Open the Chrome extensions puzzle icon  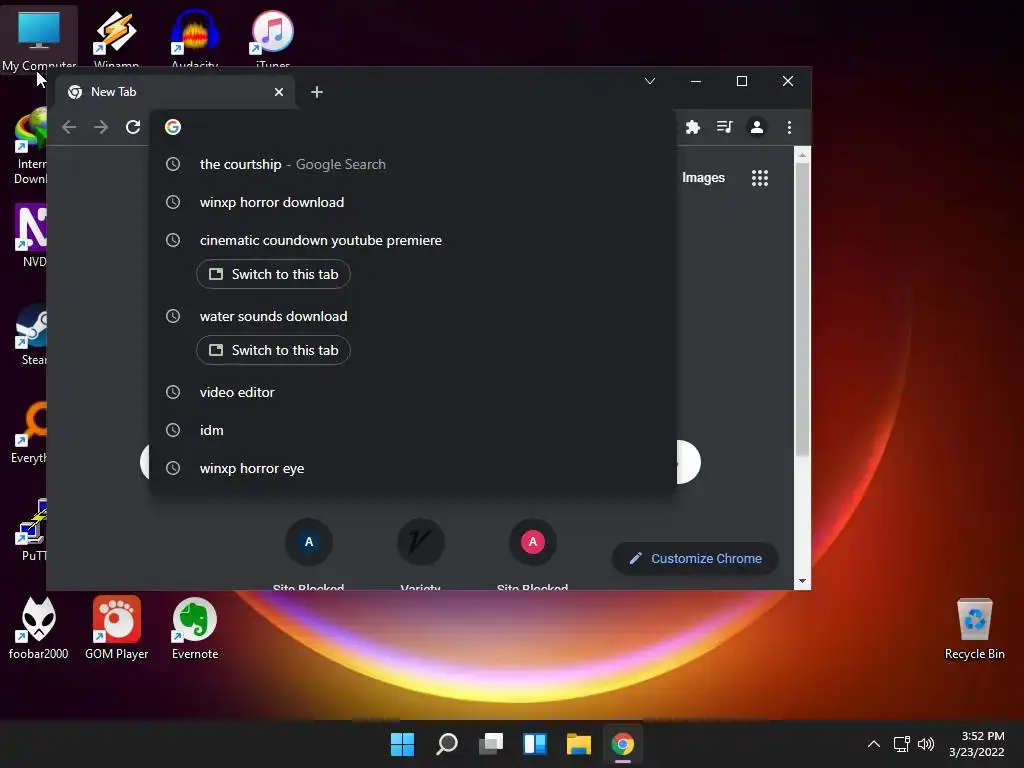[692, 127]
